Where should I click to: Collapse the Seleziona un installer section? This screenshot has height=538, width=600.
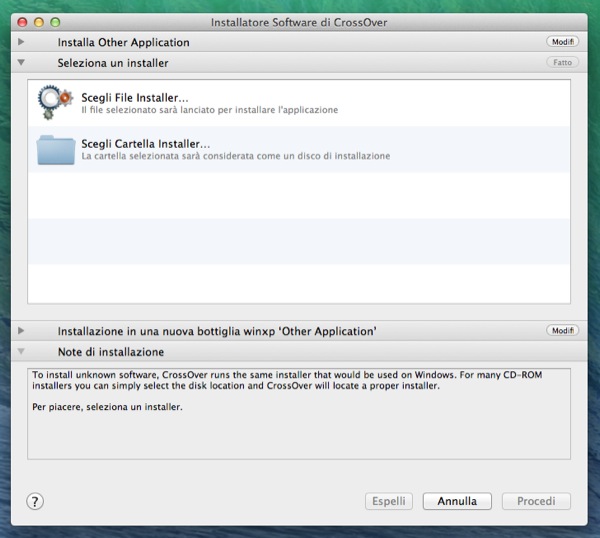21,62
